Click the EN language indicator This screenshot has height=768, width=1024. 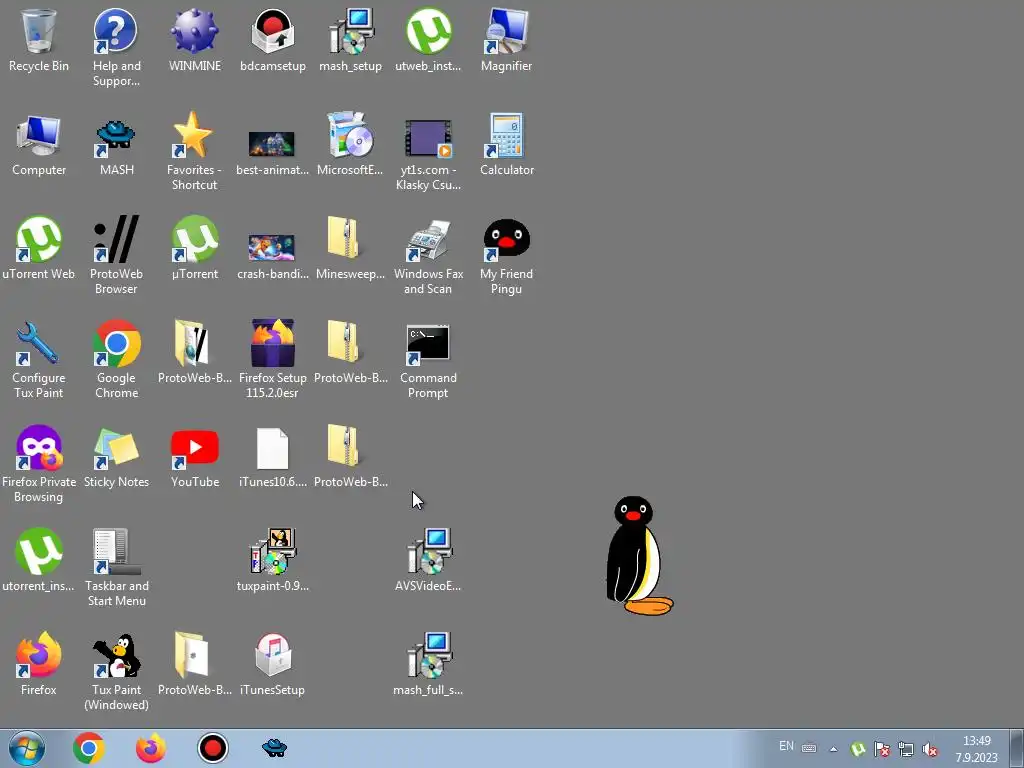(786, 746)
